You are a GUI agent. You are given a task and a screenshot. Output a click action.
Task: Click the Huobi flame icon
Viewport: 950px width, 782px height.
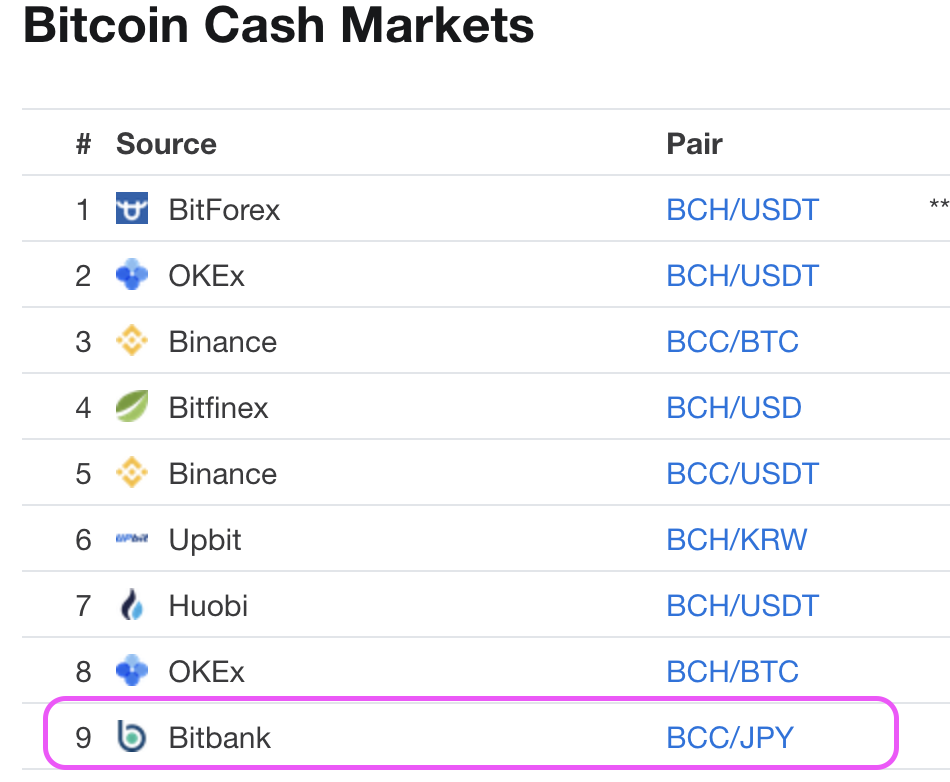(131, 605)
